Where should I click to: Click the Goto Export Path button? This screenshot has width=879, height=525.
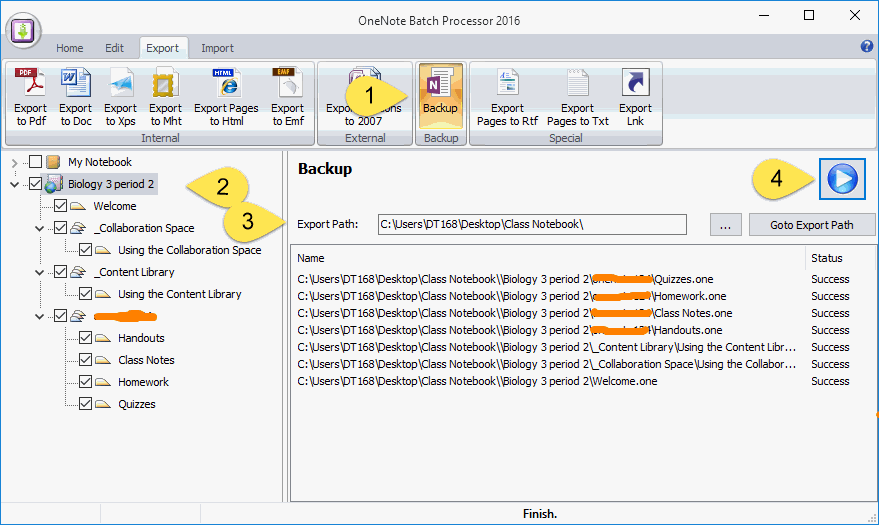point(812,225)
